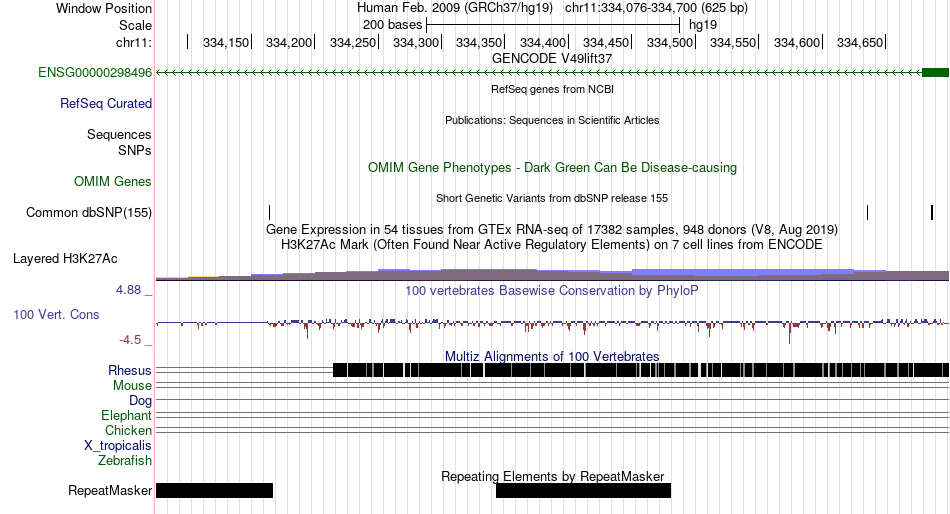The width and height of the screenshot is (950, 514).
Task: Click the chr11:334,076-334,700 position text
Action: (656, 8)
